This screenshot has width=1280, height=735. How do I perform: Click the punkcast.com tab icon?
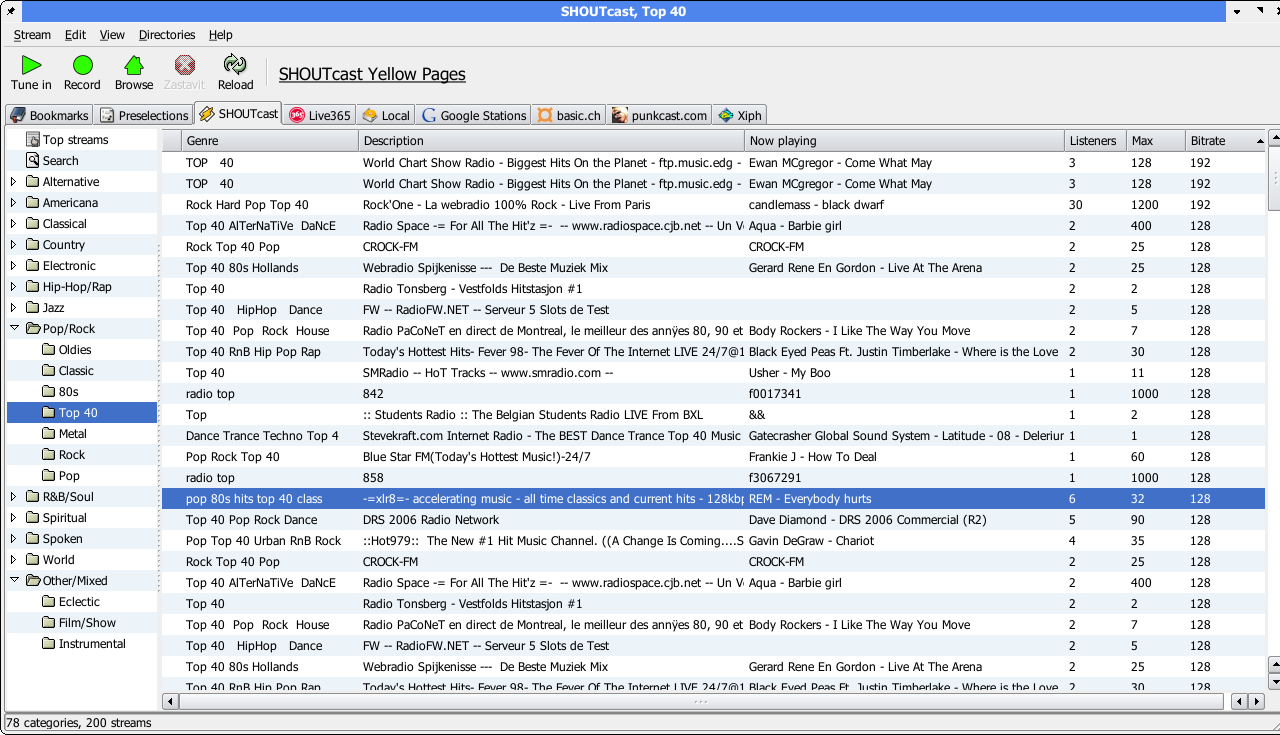(x=620, y=115)
